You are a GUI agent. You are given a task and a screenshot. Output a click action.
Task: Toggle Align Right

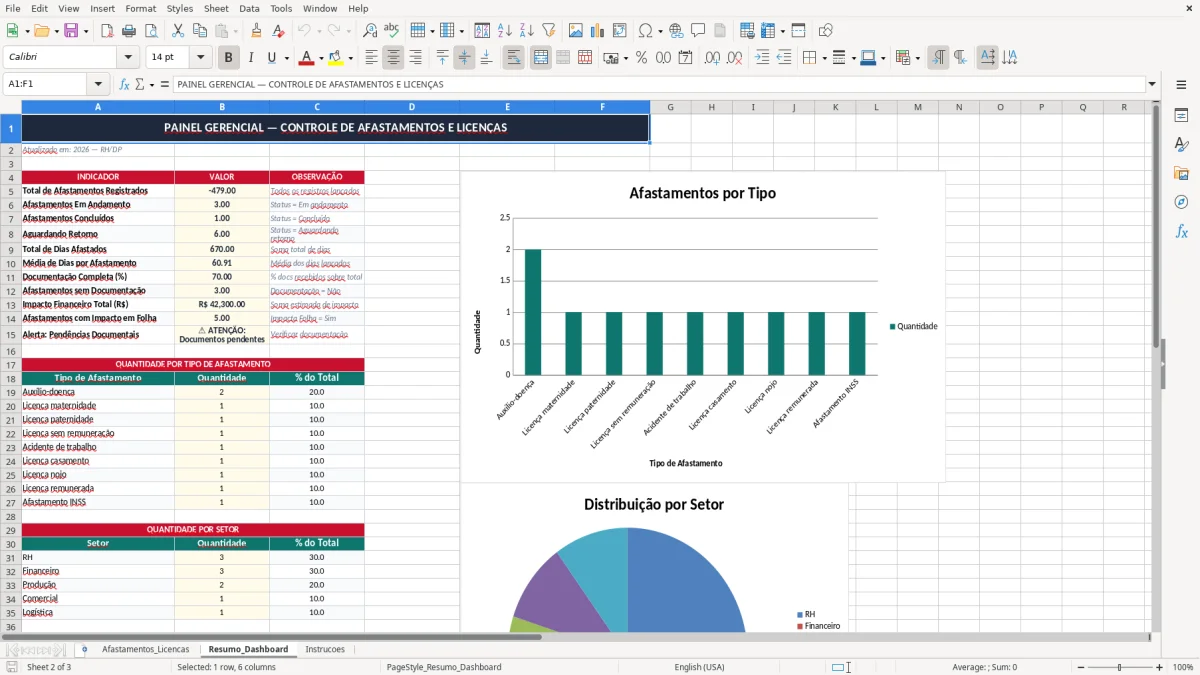click(x=416, y=58)
